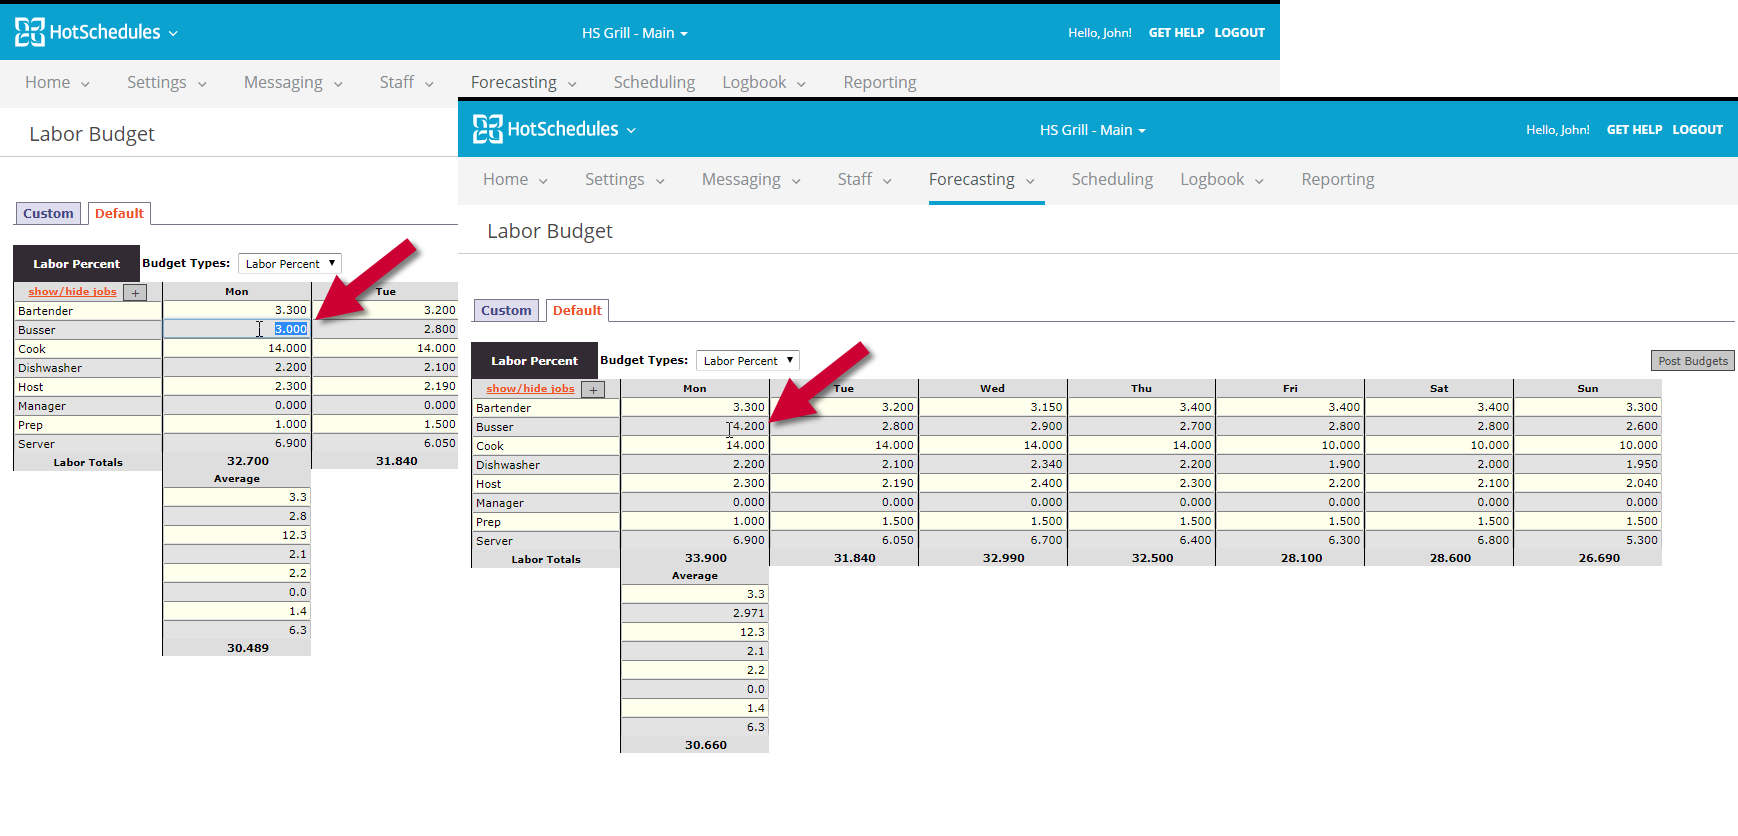
Task: Select Busser Thursday cell showing 2.700
Action: [x=1141, y=427]
